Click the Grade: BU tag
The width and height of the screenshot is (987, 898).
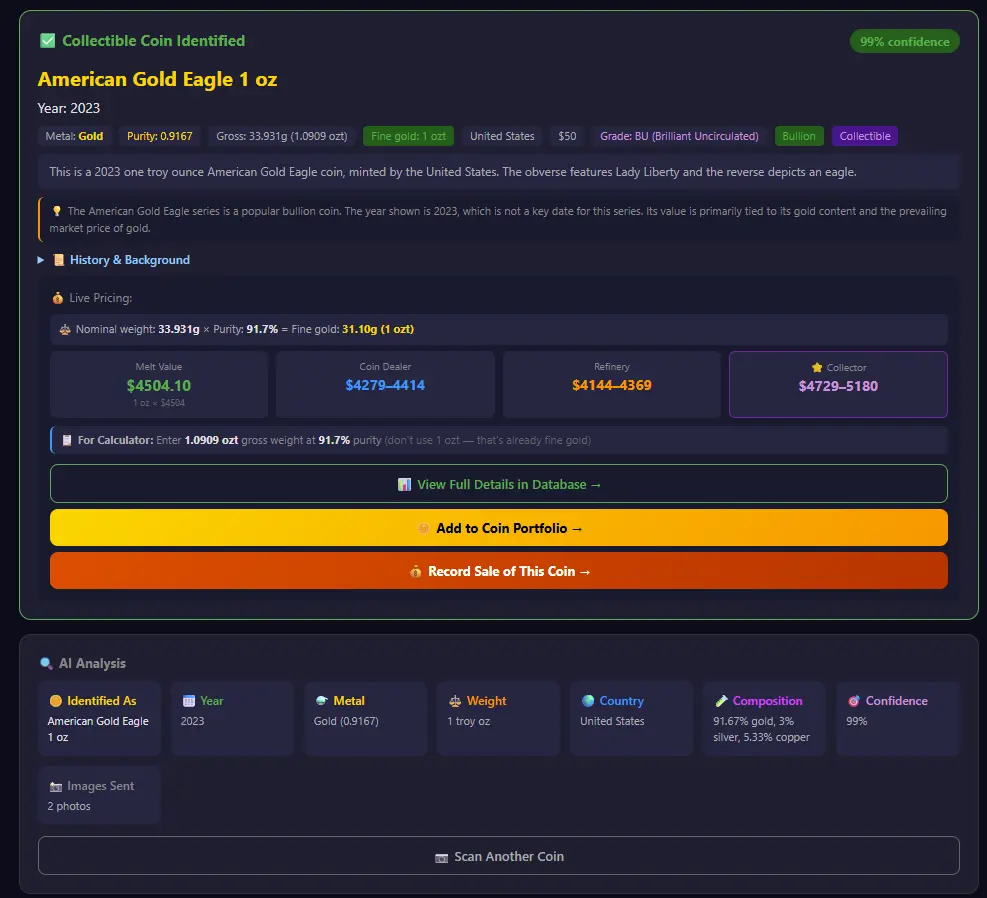[679, 136]
